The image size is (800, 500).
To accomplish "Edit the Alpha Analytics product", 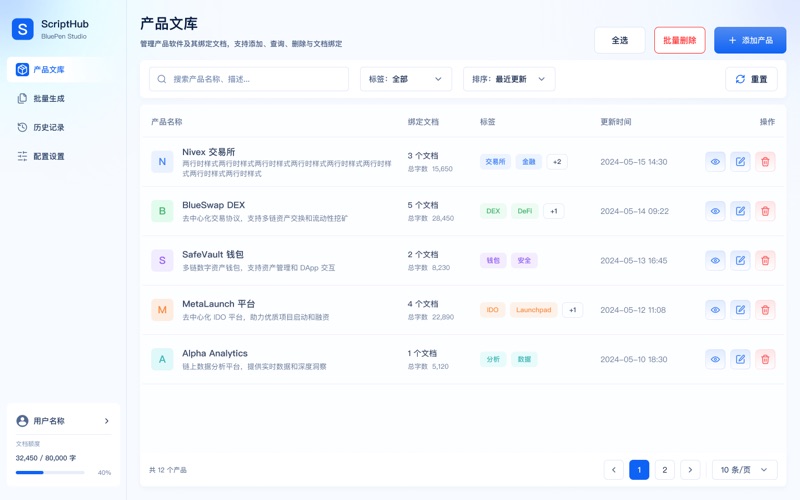I will tap(740, 359).
